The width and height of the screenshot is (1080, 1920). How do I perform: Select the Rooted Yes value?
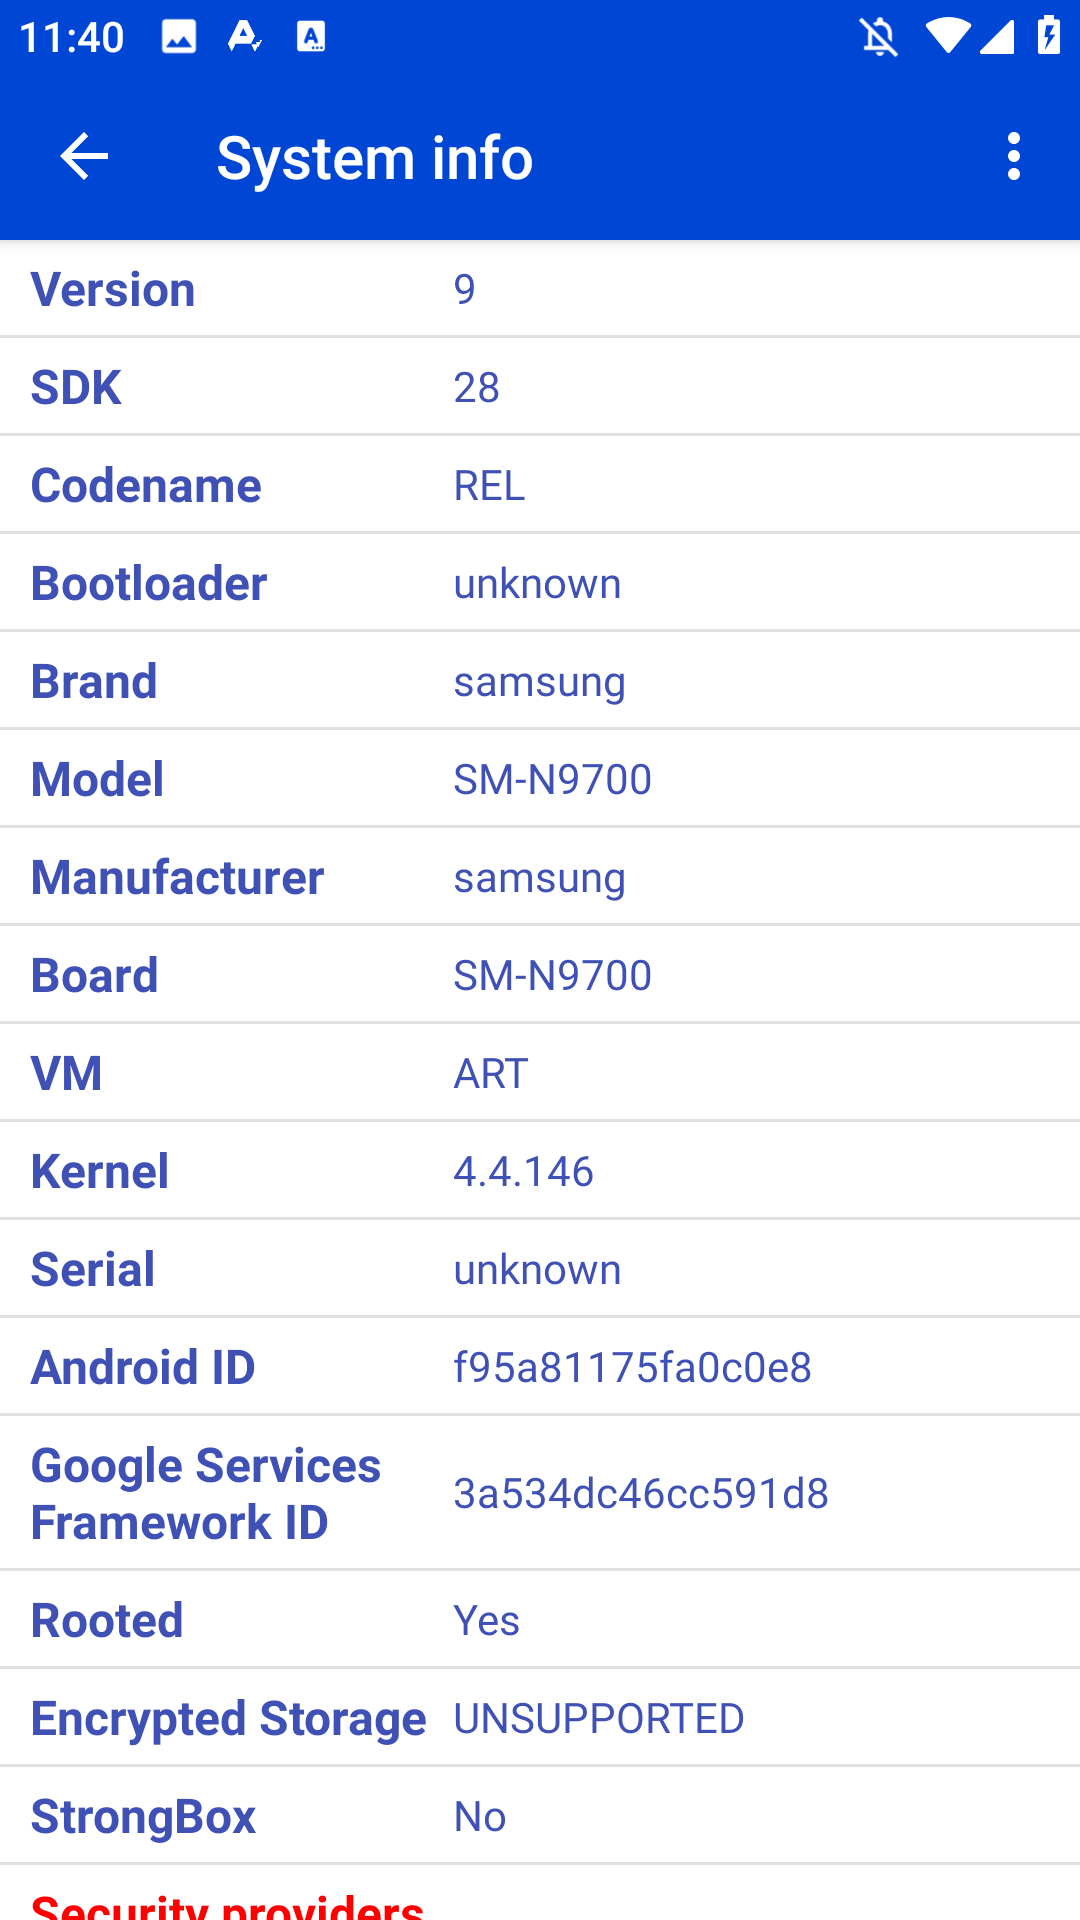pyautogui.click(x=487, y=1620)
